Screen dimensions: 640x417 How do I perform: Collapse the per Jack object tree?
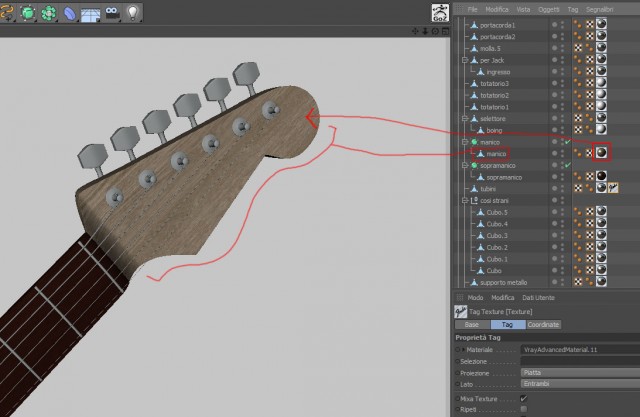[464, 60]
